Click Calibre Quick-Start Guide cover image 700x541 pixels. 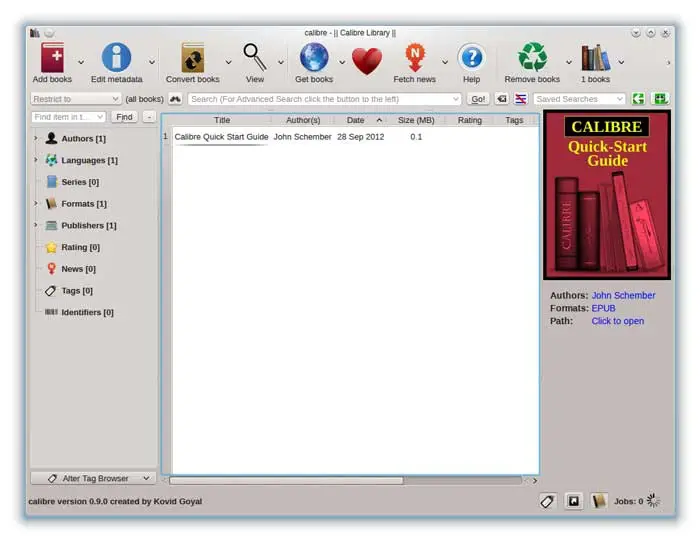607,195
